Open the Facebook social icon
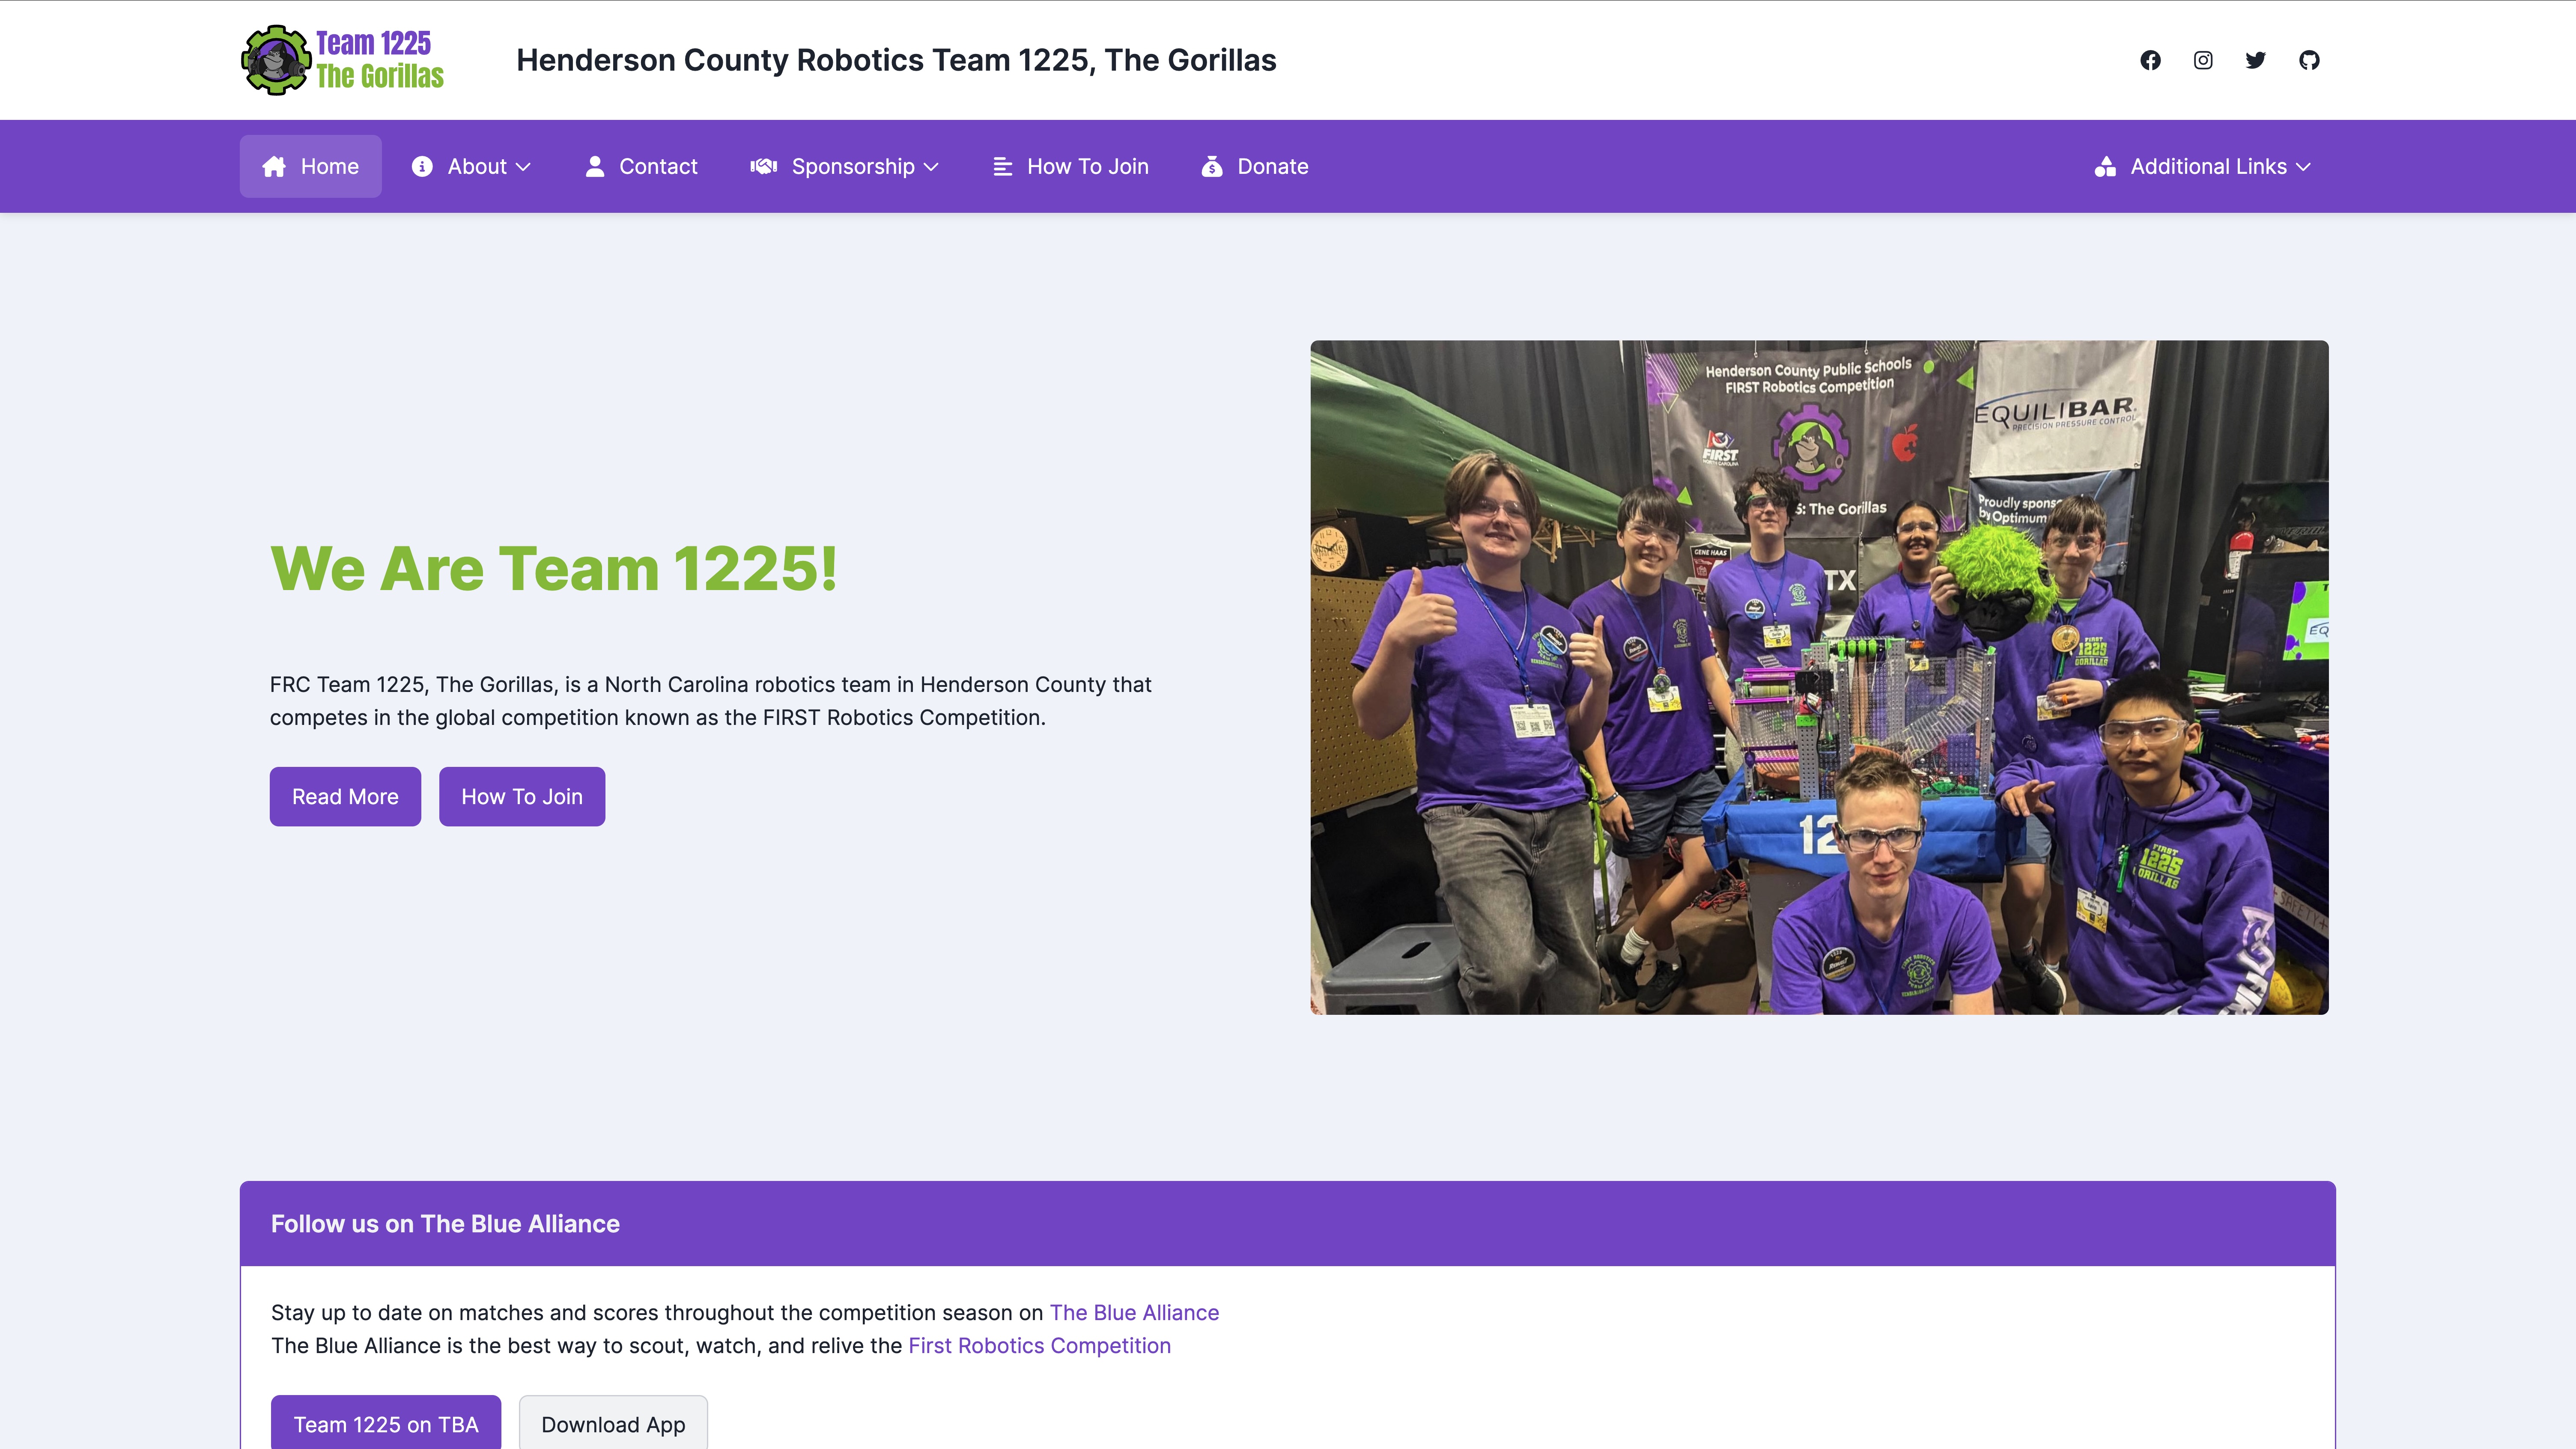This screenshot has width=2576, height=1449. (2150, 60)
